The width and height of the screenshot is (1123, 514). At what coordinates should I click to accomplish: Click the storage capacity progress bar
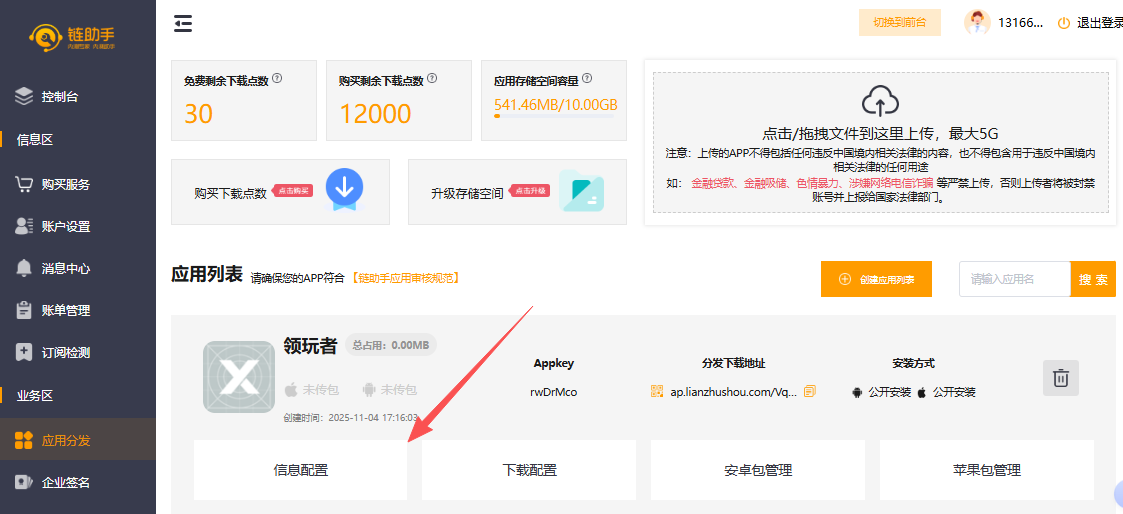point(554,116)
